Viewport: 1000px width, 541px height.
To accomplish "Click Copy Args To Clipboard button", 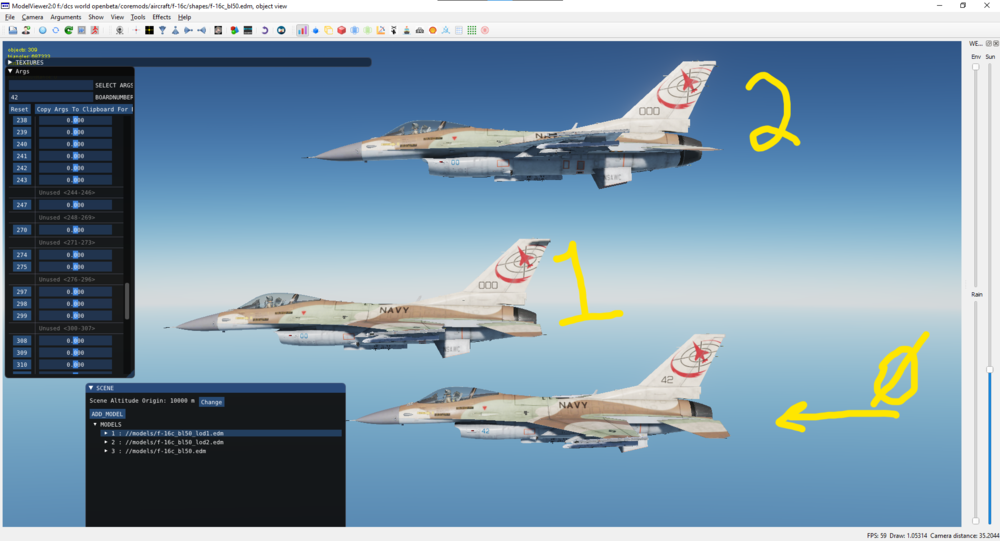I will tap(83, 109).
